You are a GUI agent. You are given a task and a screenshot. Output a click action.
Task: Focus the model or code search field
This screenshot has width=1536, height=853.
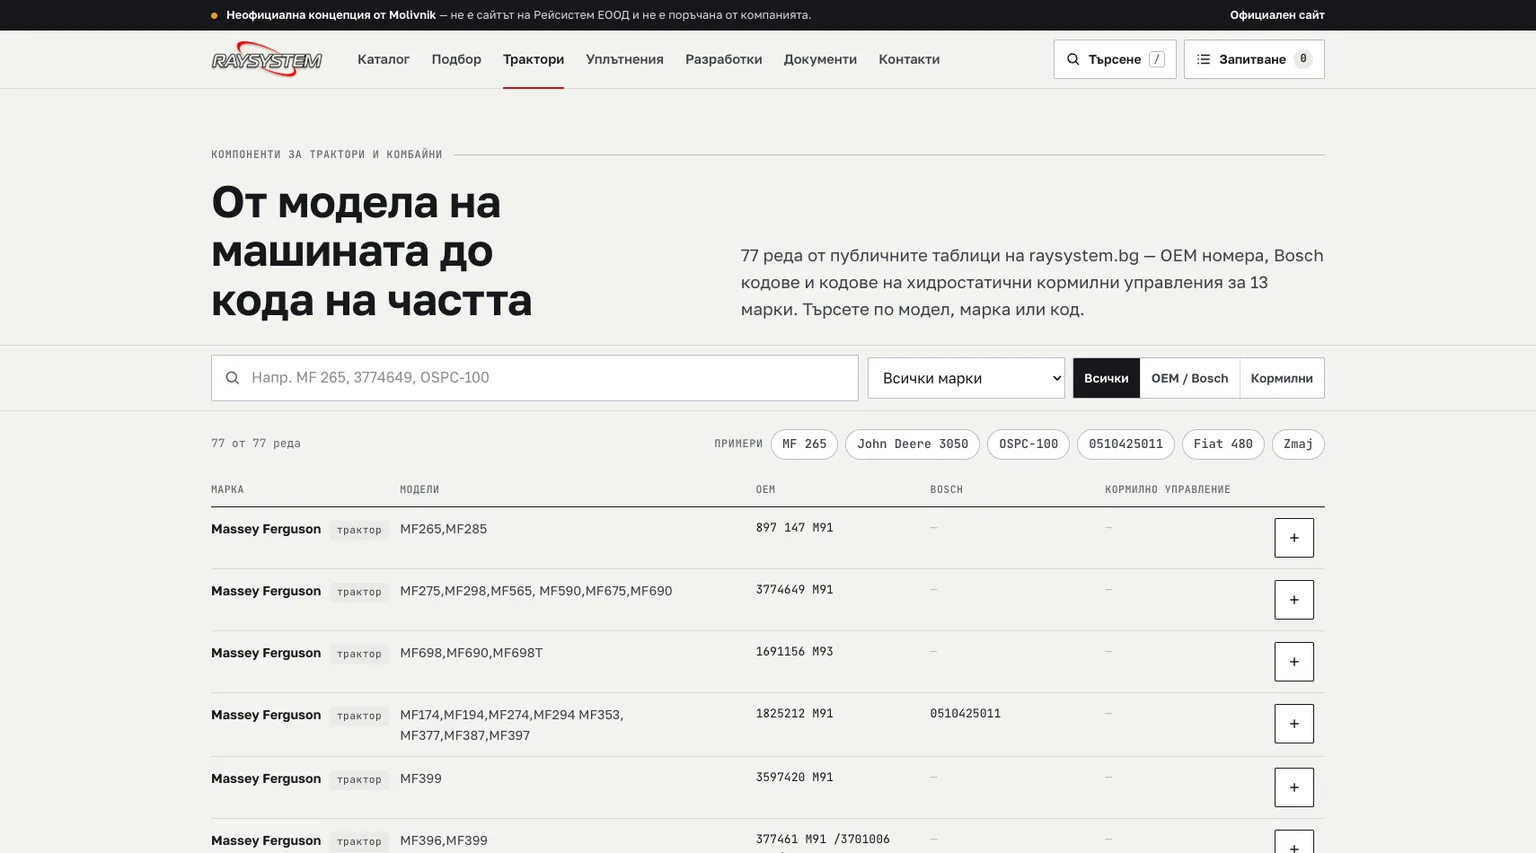[x=535, y=378]
